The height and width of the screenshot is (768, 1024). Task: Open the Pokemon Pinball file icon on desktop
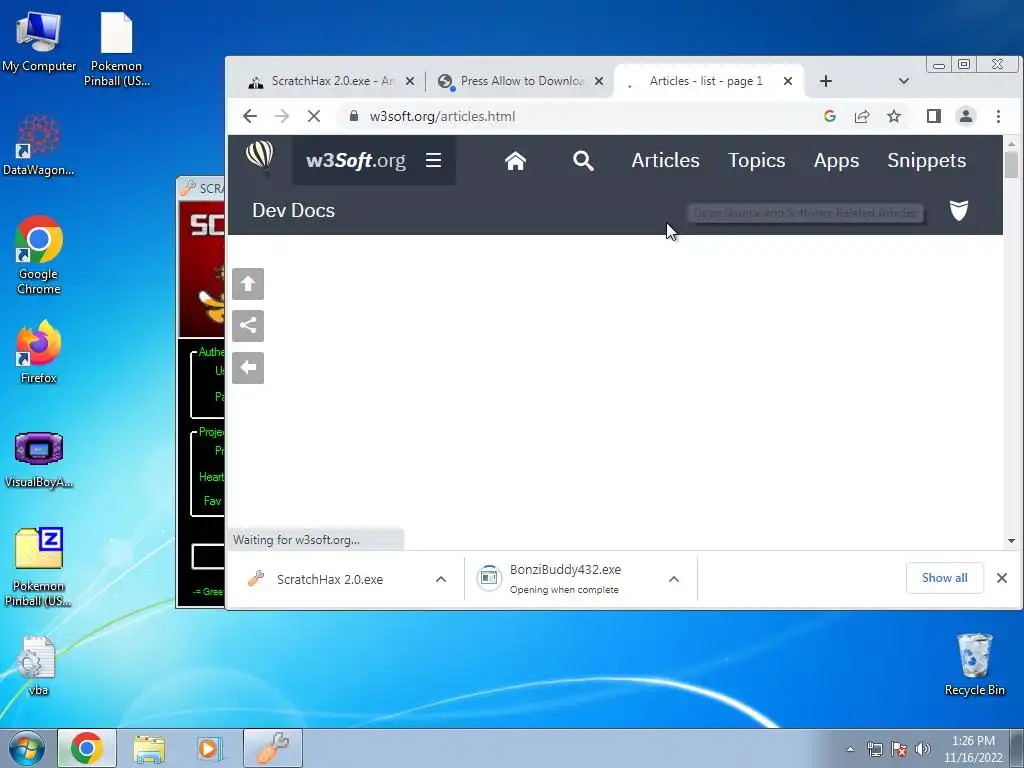pos(116,49)
